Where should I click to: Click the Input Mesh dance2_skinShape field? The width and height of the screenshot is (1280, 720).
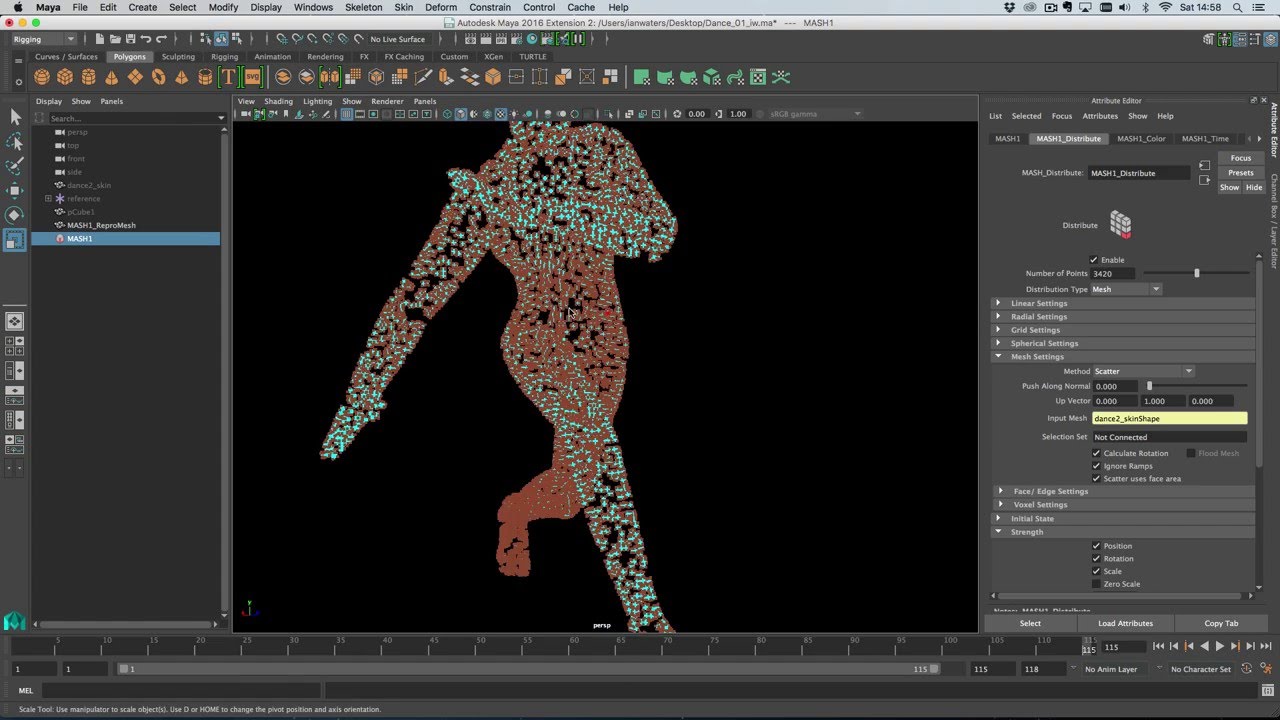1170,418
